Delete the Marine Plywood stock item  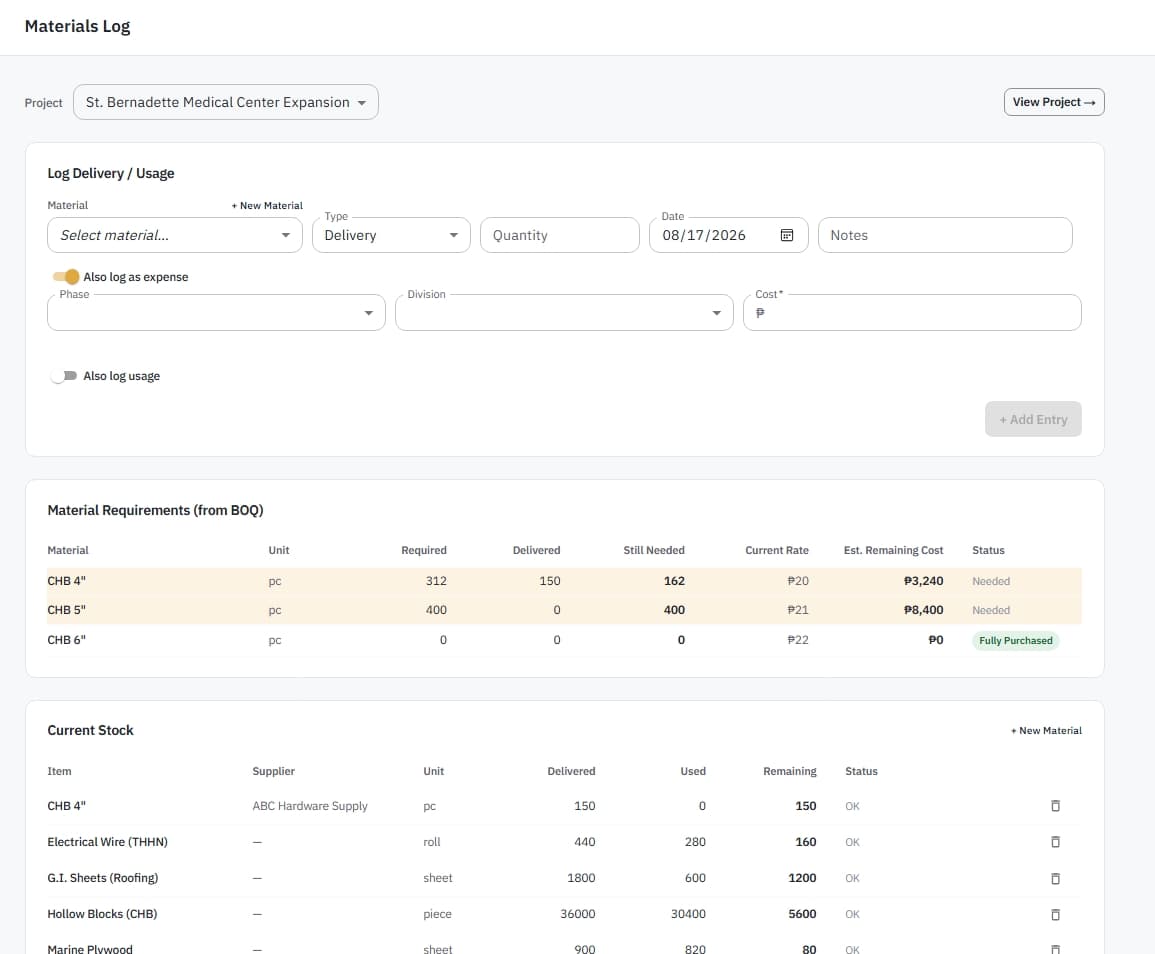(x=1055, y=949)
